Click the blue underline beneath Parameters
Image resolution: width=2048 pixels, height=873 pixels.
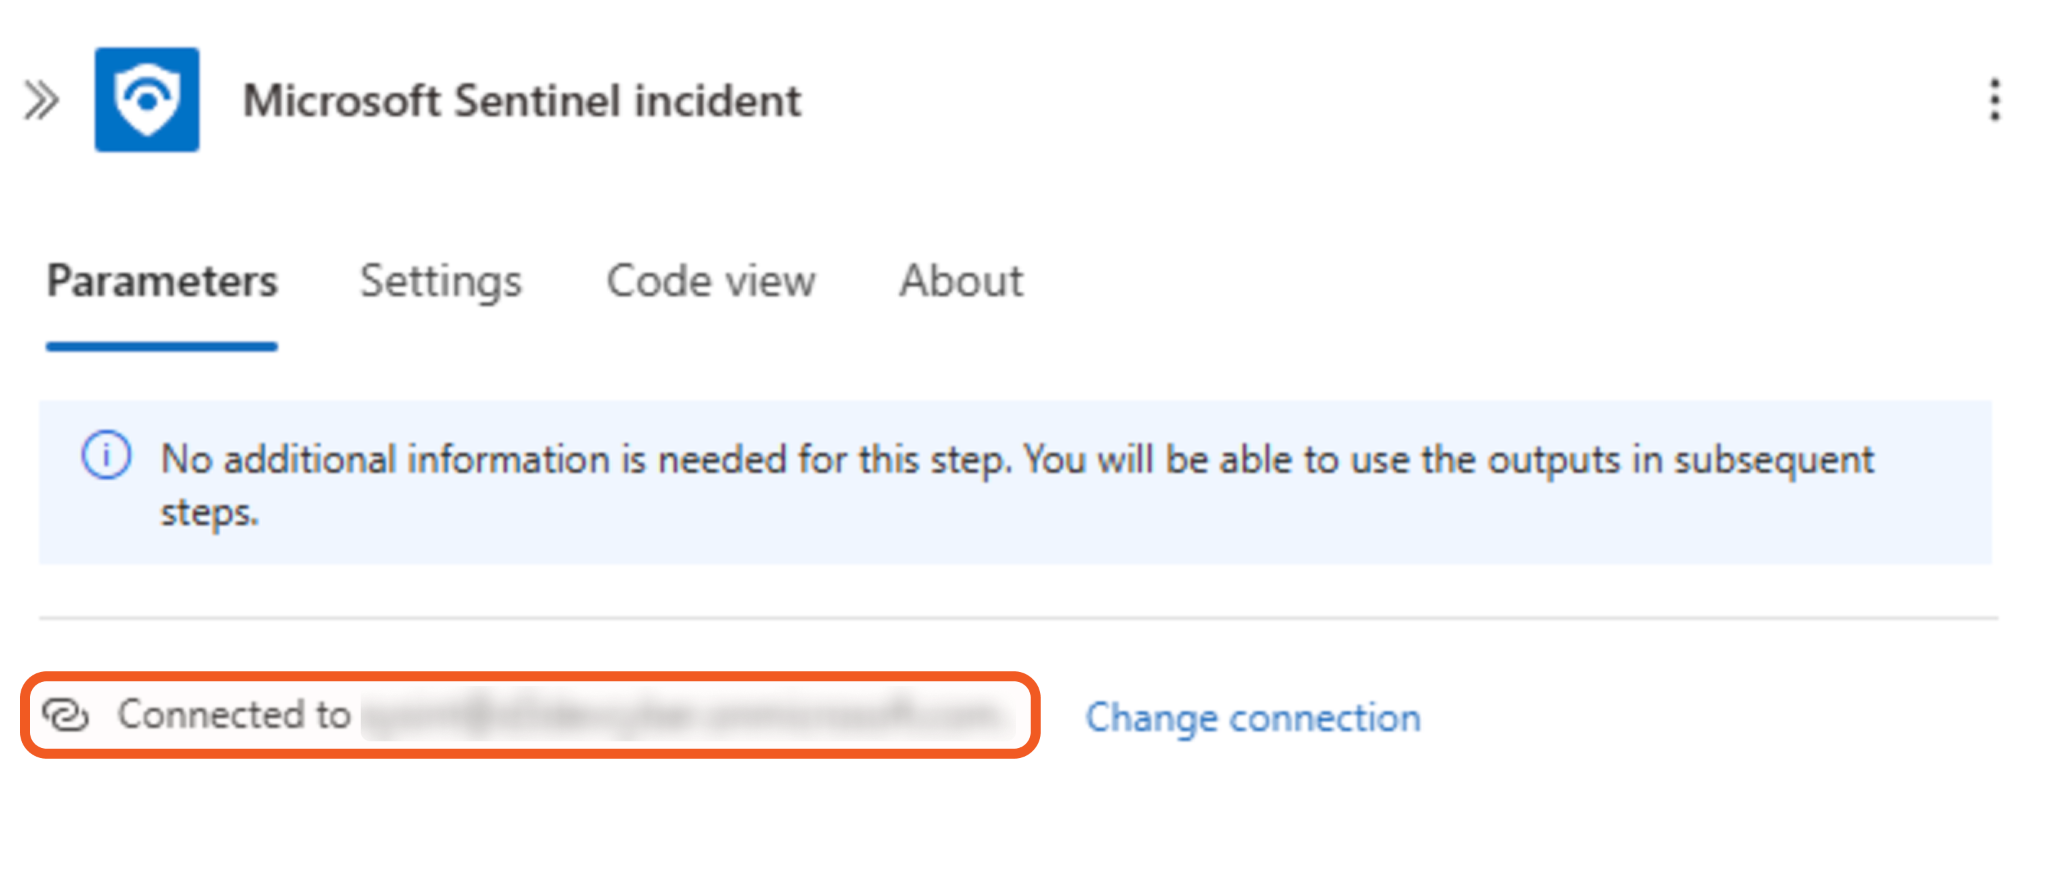point(162,347)
